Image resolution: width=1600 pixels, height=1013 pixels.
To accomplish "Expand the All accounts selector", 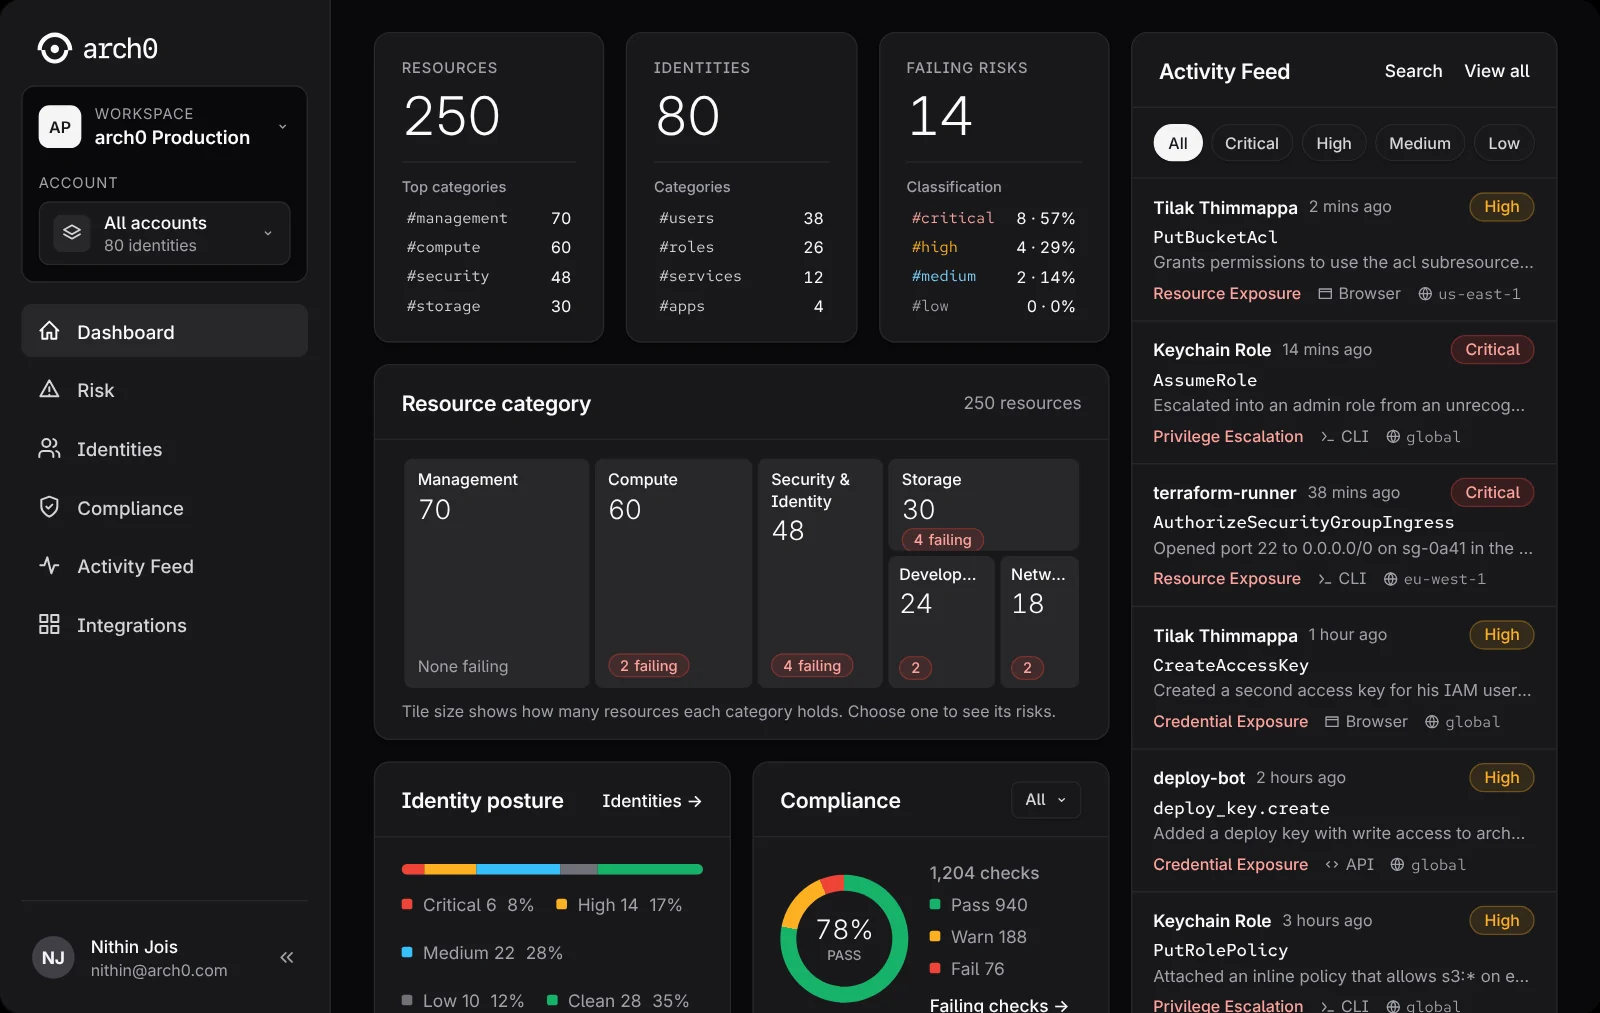I will coord(164,233).
